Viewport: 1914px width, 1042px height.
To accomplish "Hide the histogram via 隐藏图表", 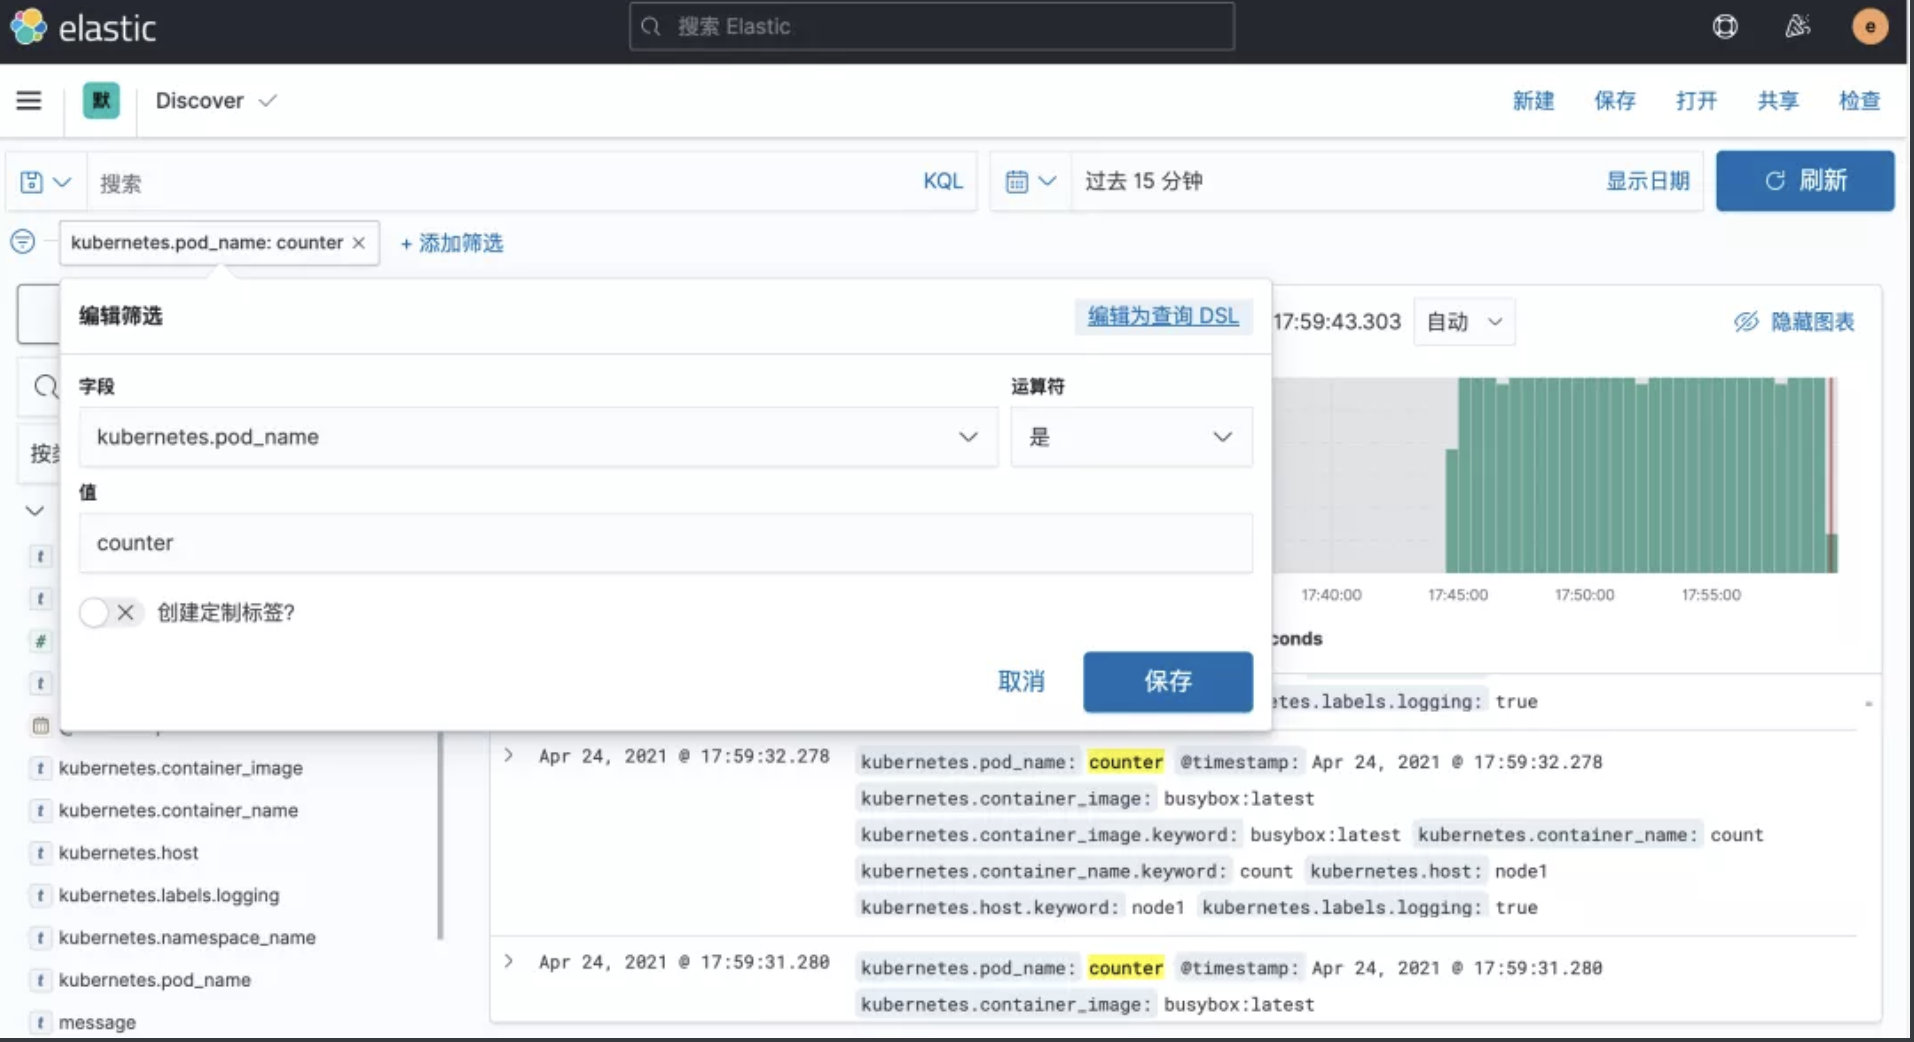I will pos(1793,321).
